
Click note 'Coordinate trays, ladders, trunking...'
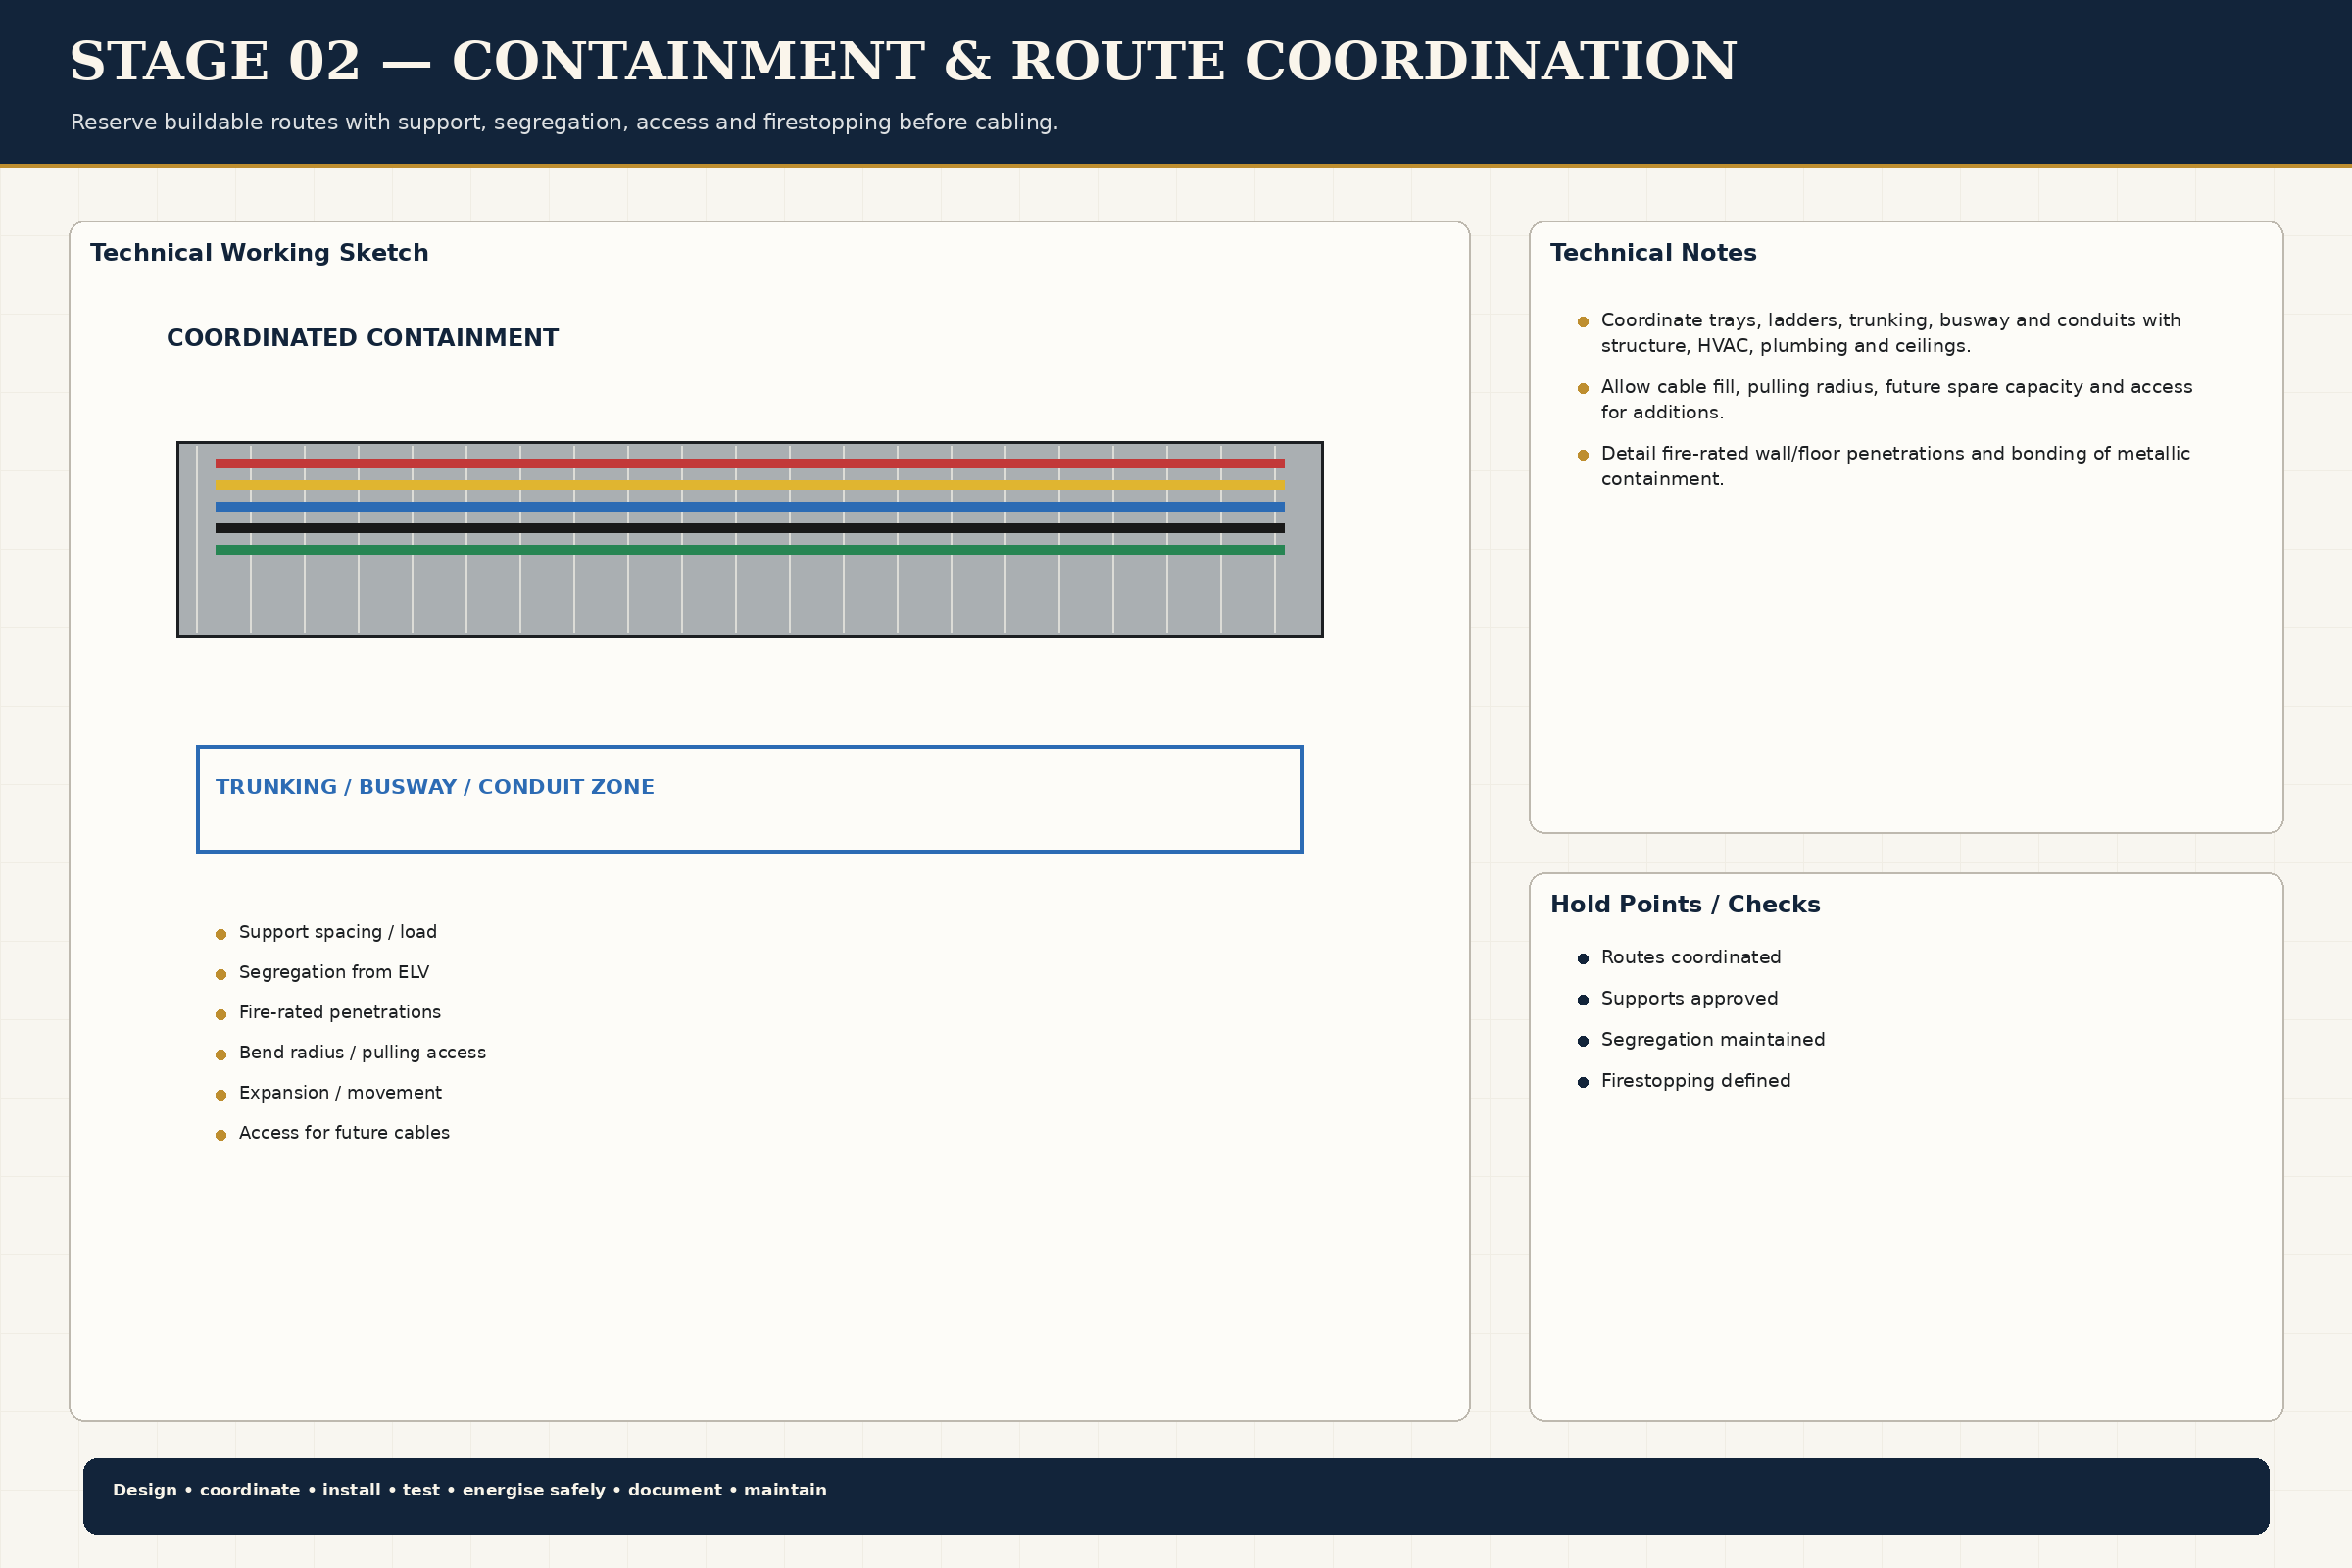pos(1880,333)
